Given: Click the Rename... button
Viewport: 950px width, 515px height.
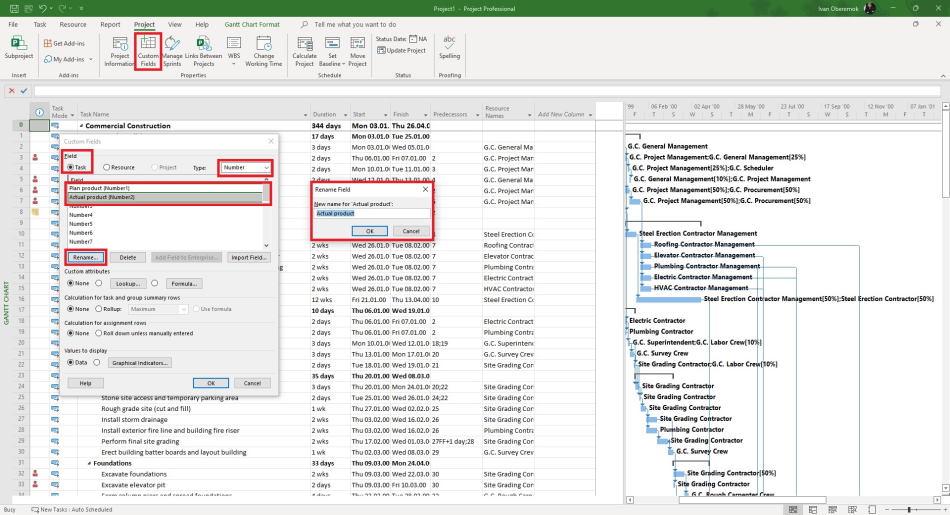Looking at the screenshot, I should click(85, 258).
